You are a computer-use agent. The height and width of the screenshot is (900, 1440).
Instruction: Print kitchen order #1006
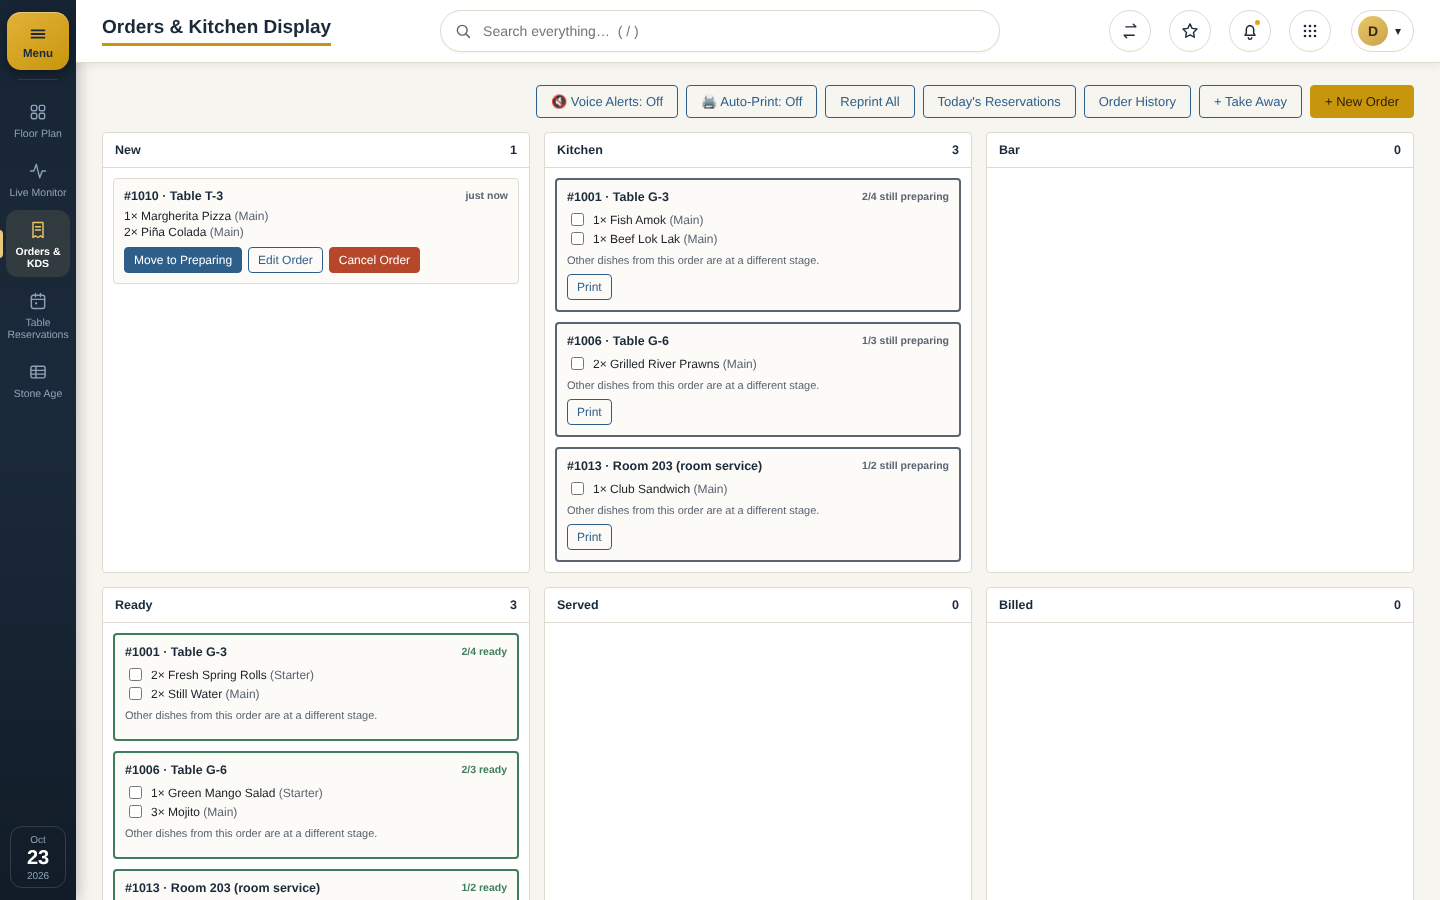[589, 412]
